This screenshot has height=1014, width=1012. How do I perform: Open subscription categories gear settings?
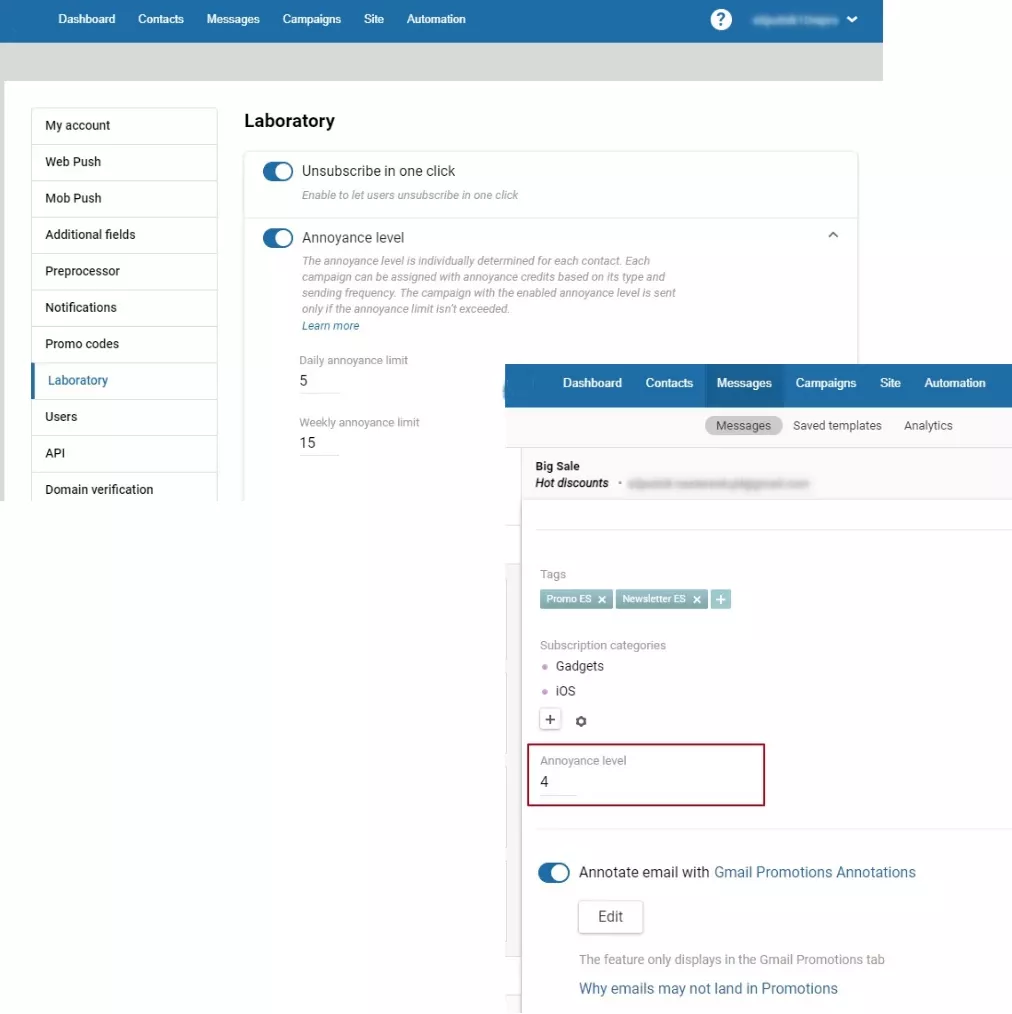[581, 721]
